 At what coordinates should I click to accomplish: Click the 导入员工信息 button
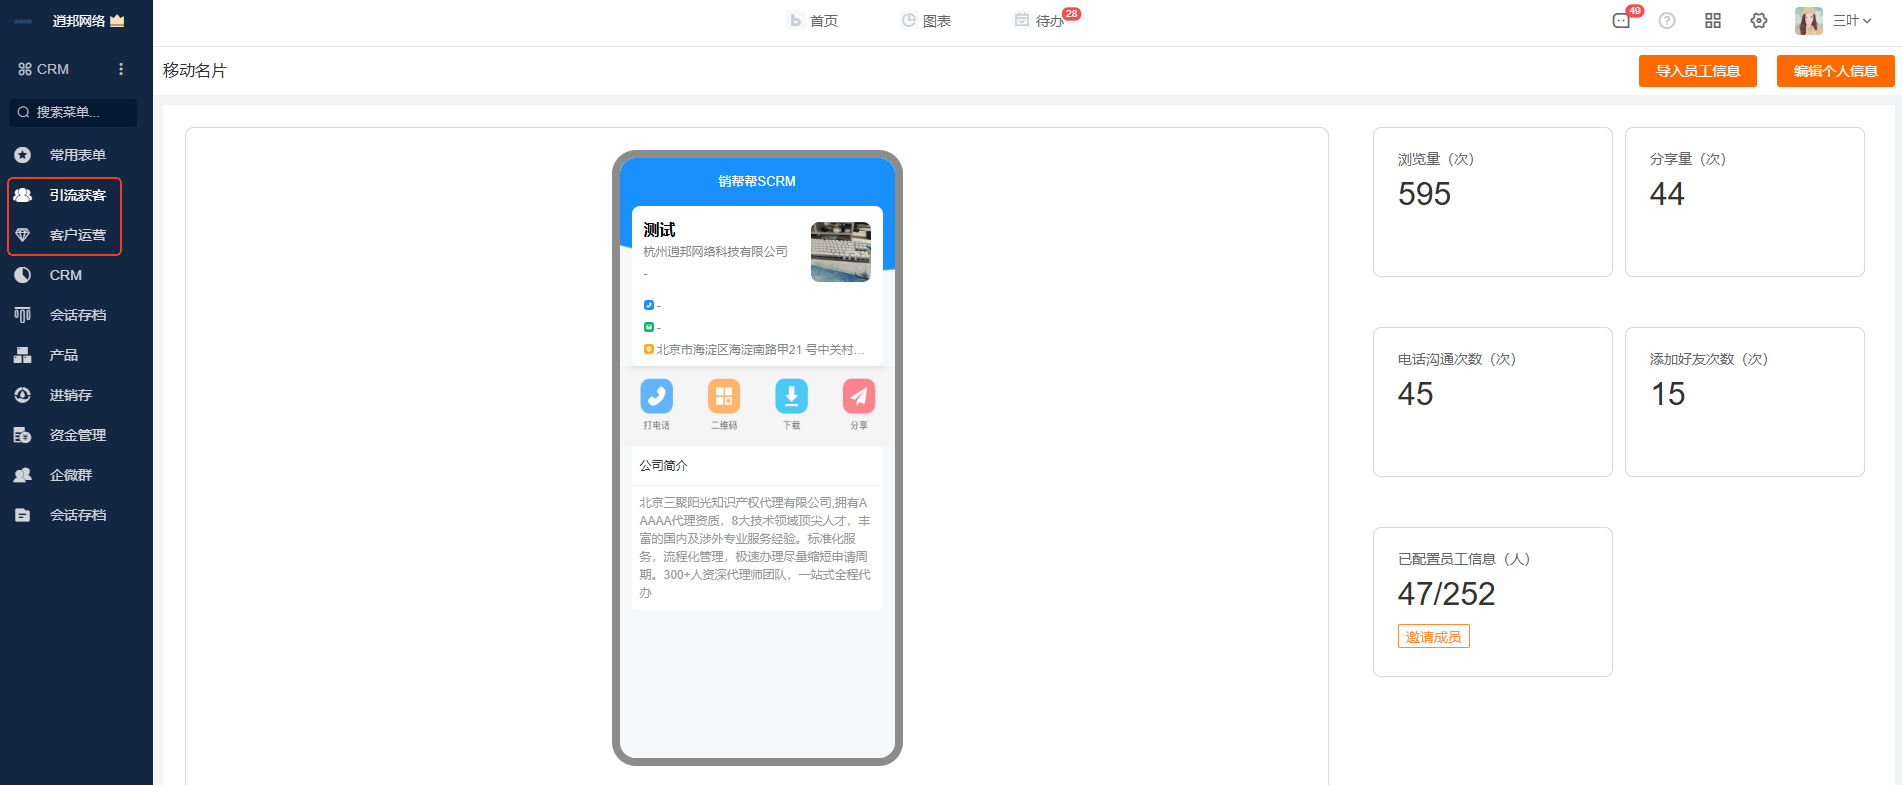click(1697, 71)
